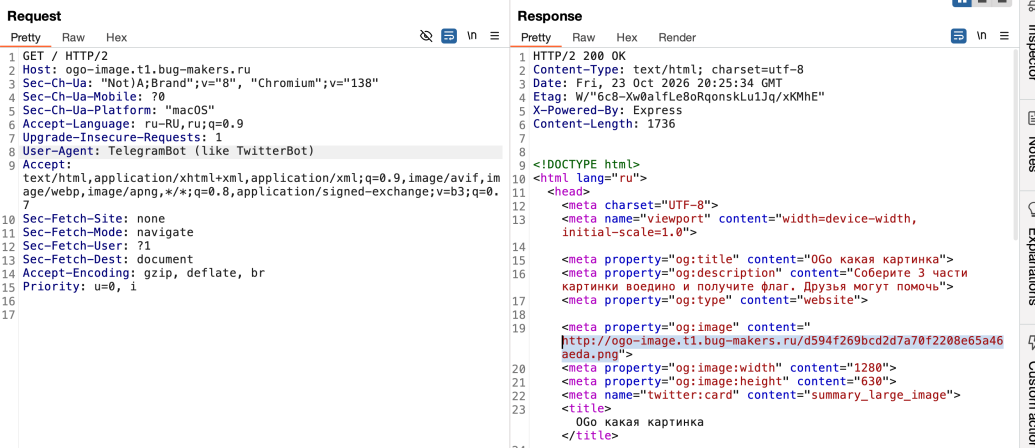Click the Date response header line
1035x448 pixels.
click(657, 83)
